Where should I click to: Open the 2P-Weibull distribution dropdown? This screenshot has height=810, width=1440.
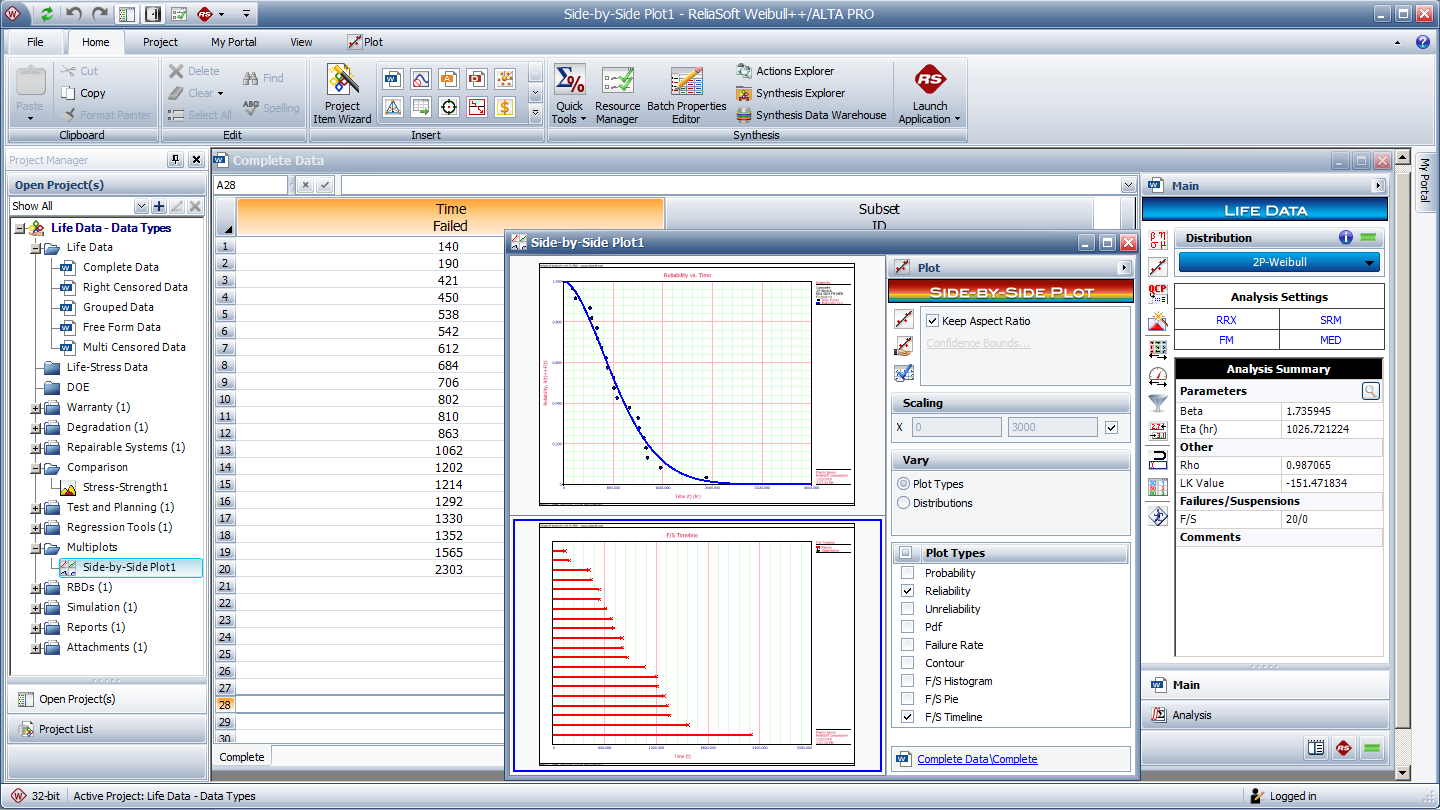[1279, 263]
